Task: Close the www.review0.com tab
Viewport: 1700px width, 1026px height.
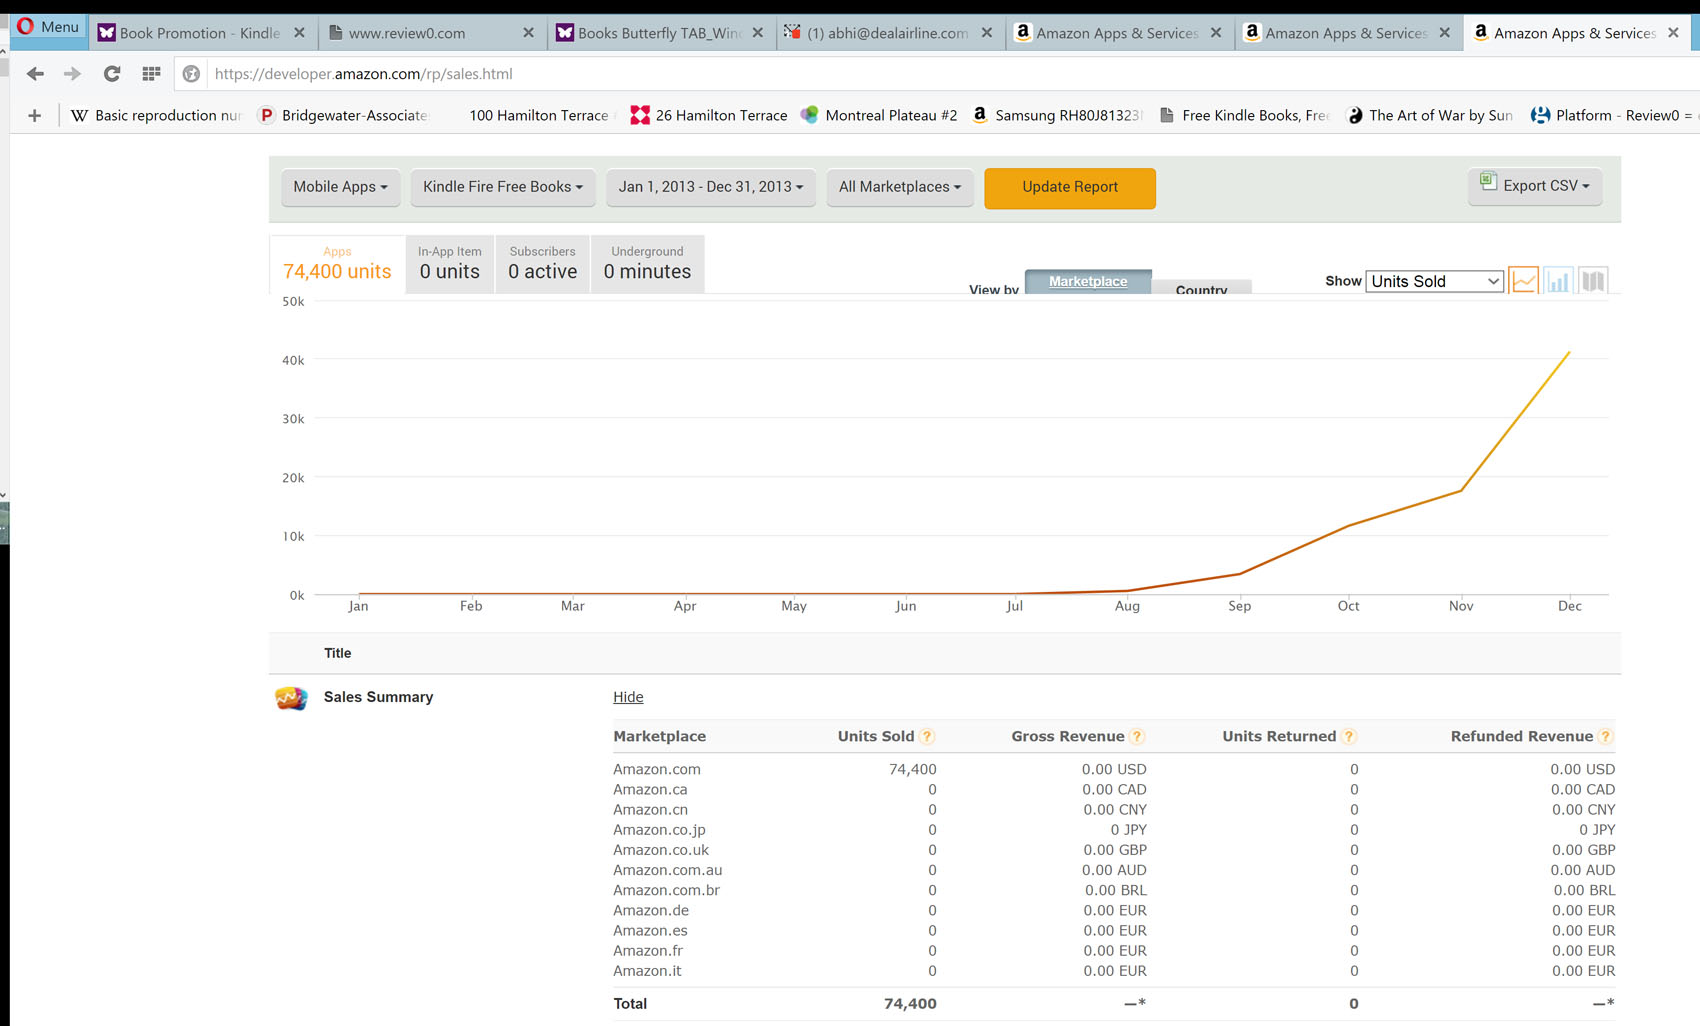Action: click(x=528, y=33)
